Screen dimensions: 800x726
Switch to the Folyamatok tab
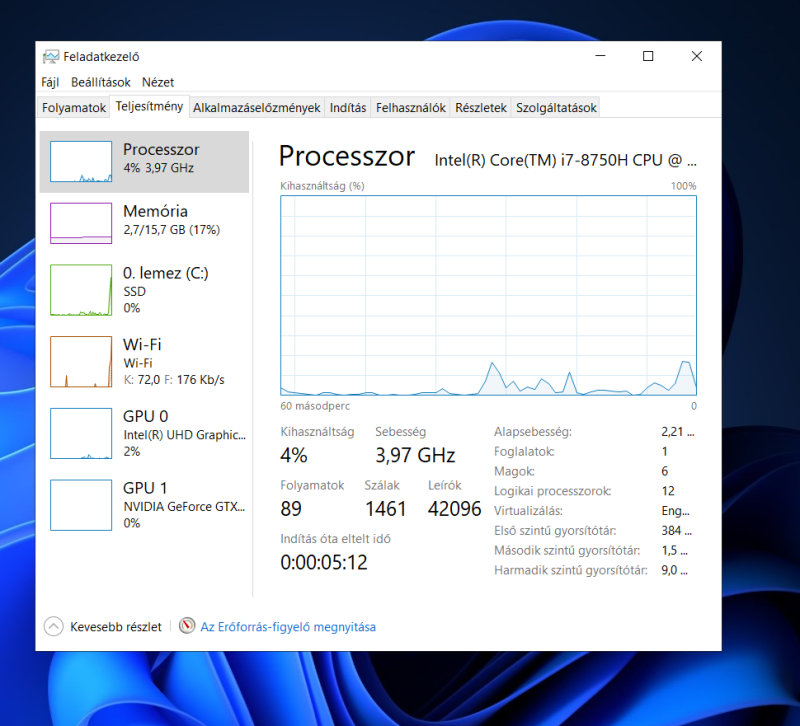(x=73, y=108)
